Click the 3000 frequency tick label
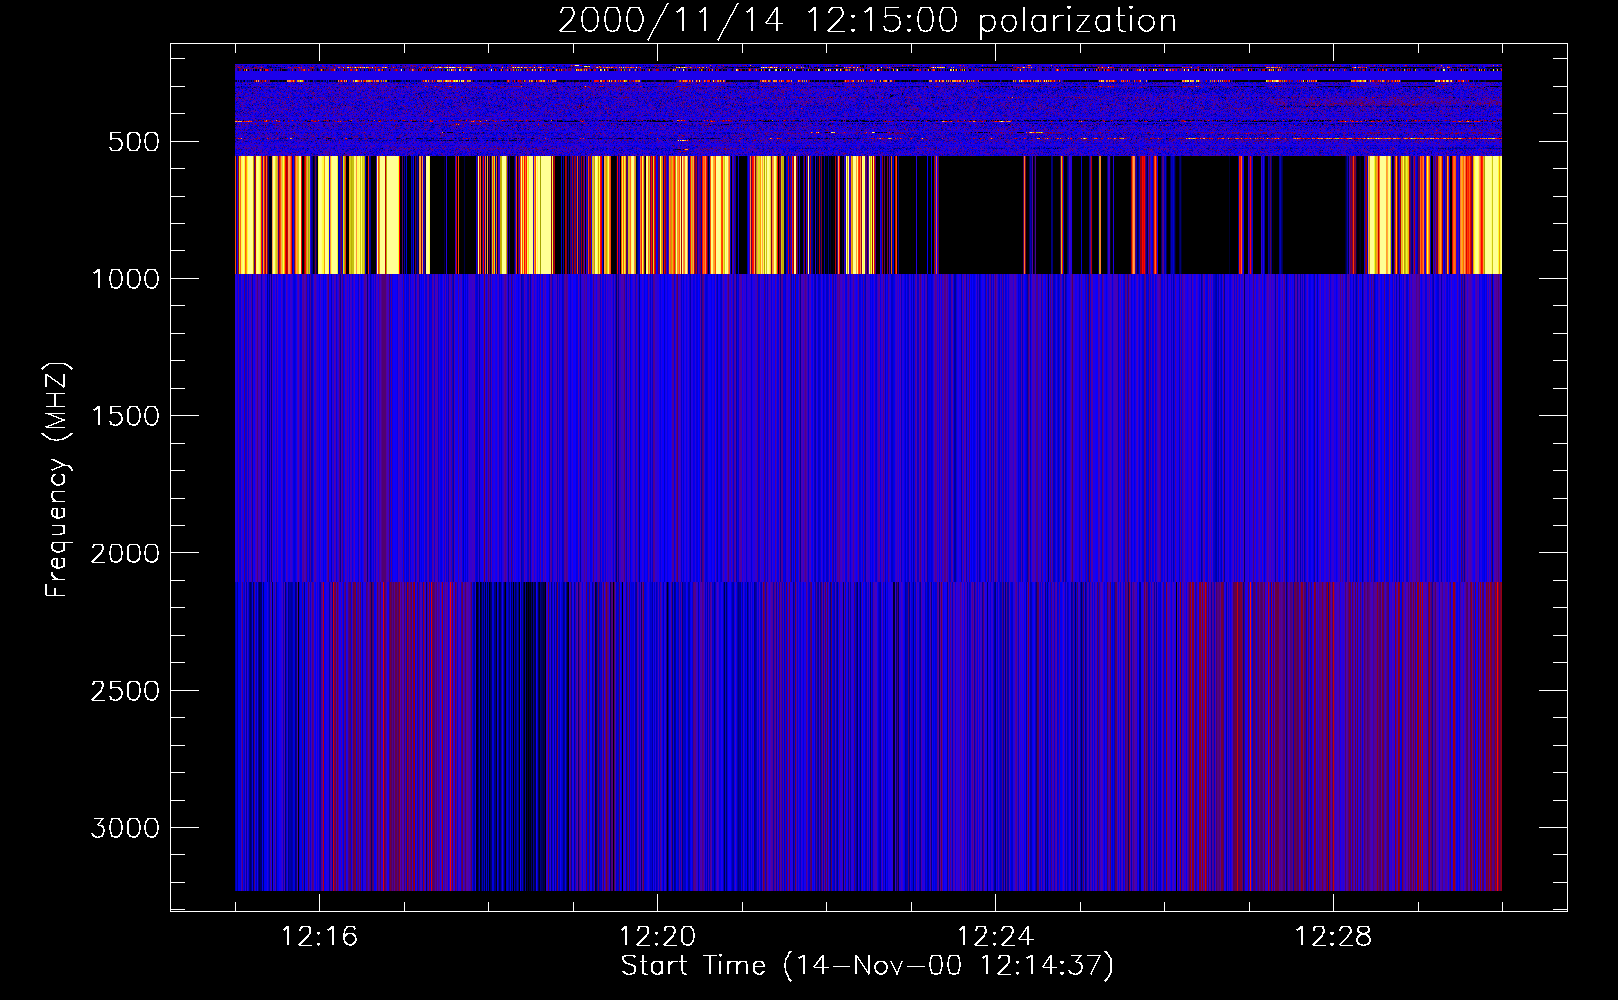 (125, 828)
